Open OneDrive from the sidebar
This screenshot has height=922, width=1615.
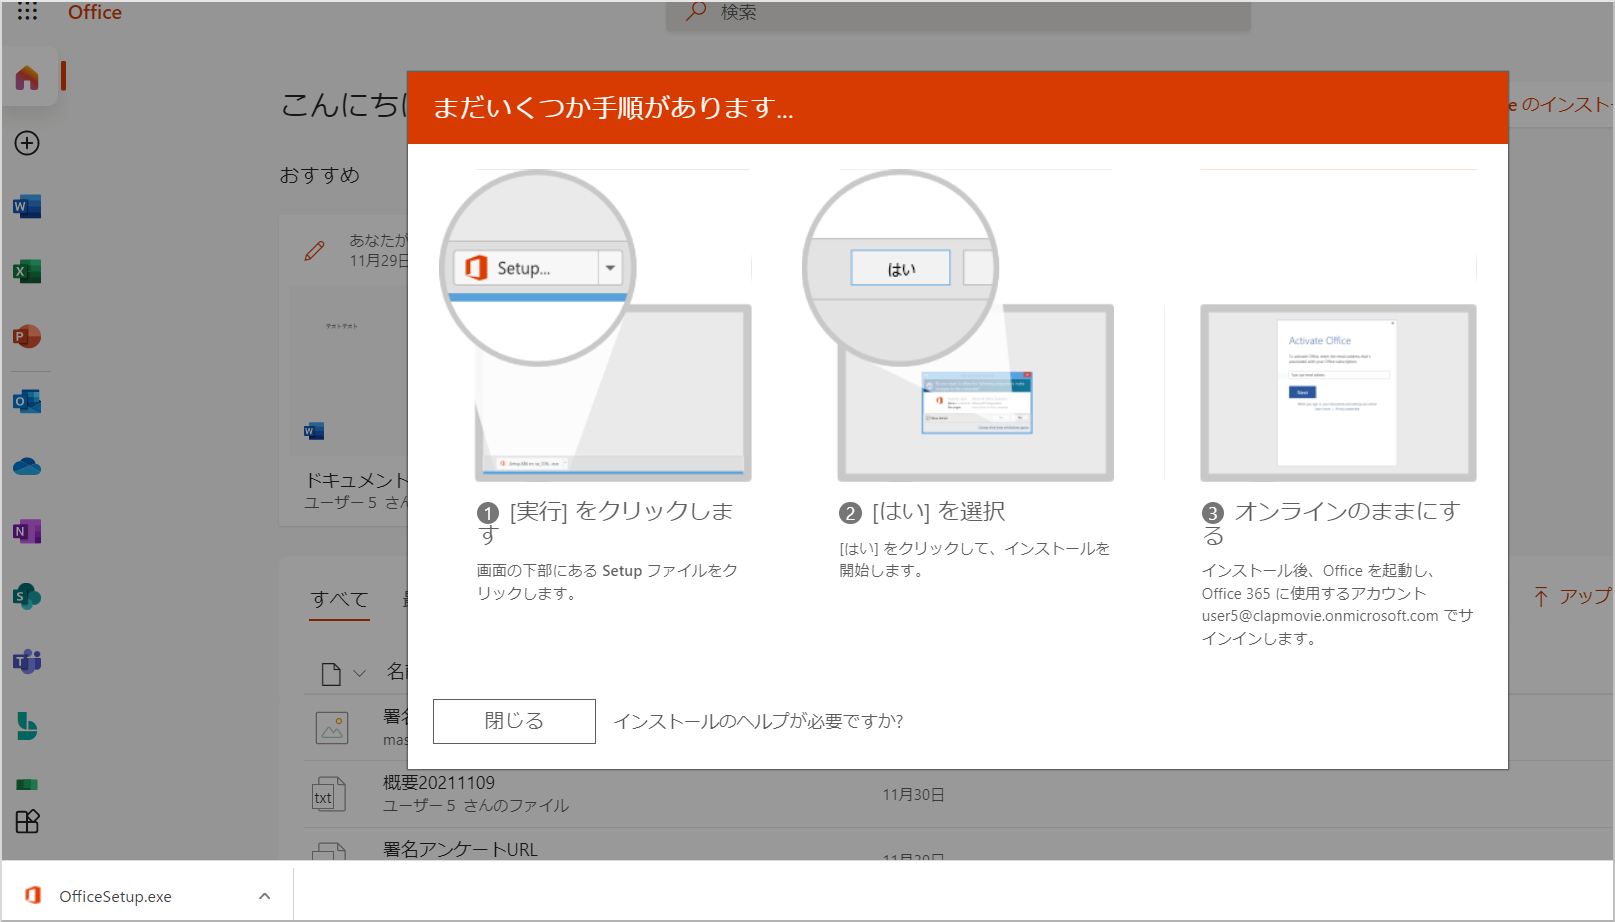coord(27,466)
